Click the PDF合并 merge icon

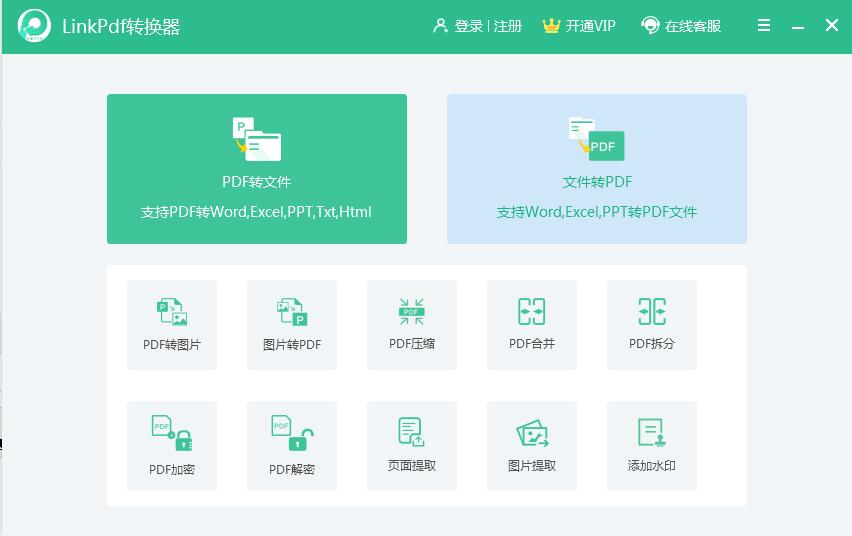(531, 311)
